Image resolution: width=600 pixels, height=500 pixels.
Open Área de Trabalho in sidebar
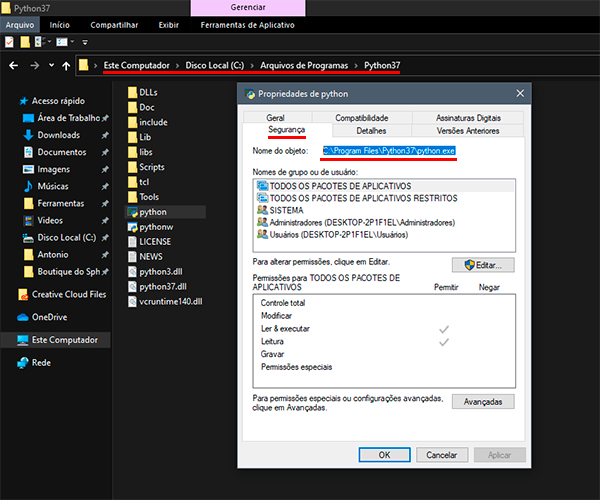[x=69, y=118]
